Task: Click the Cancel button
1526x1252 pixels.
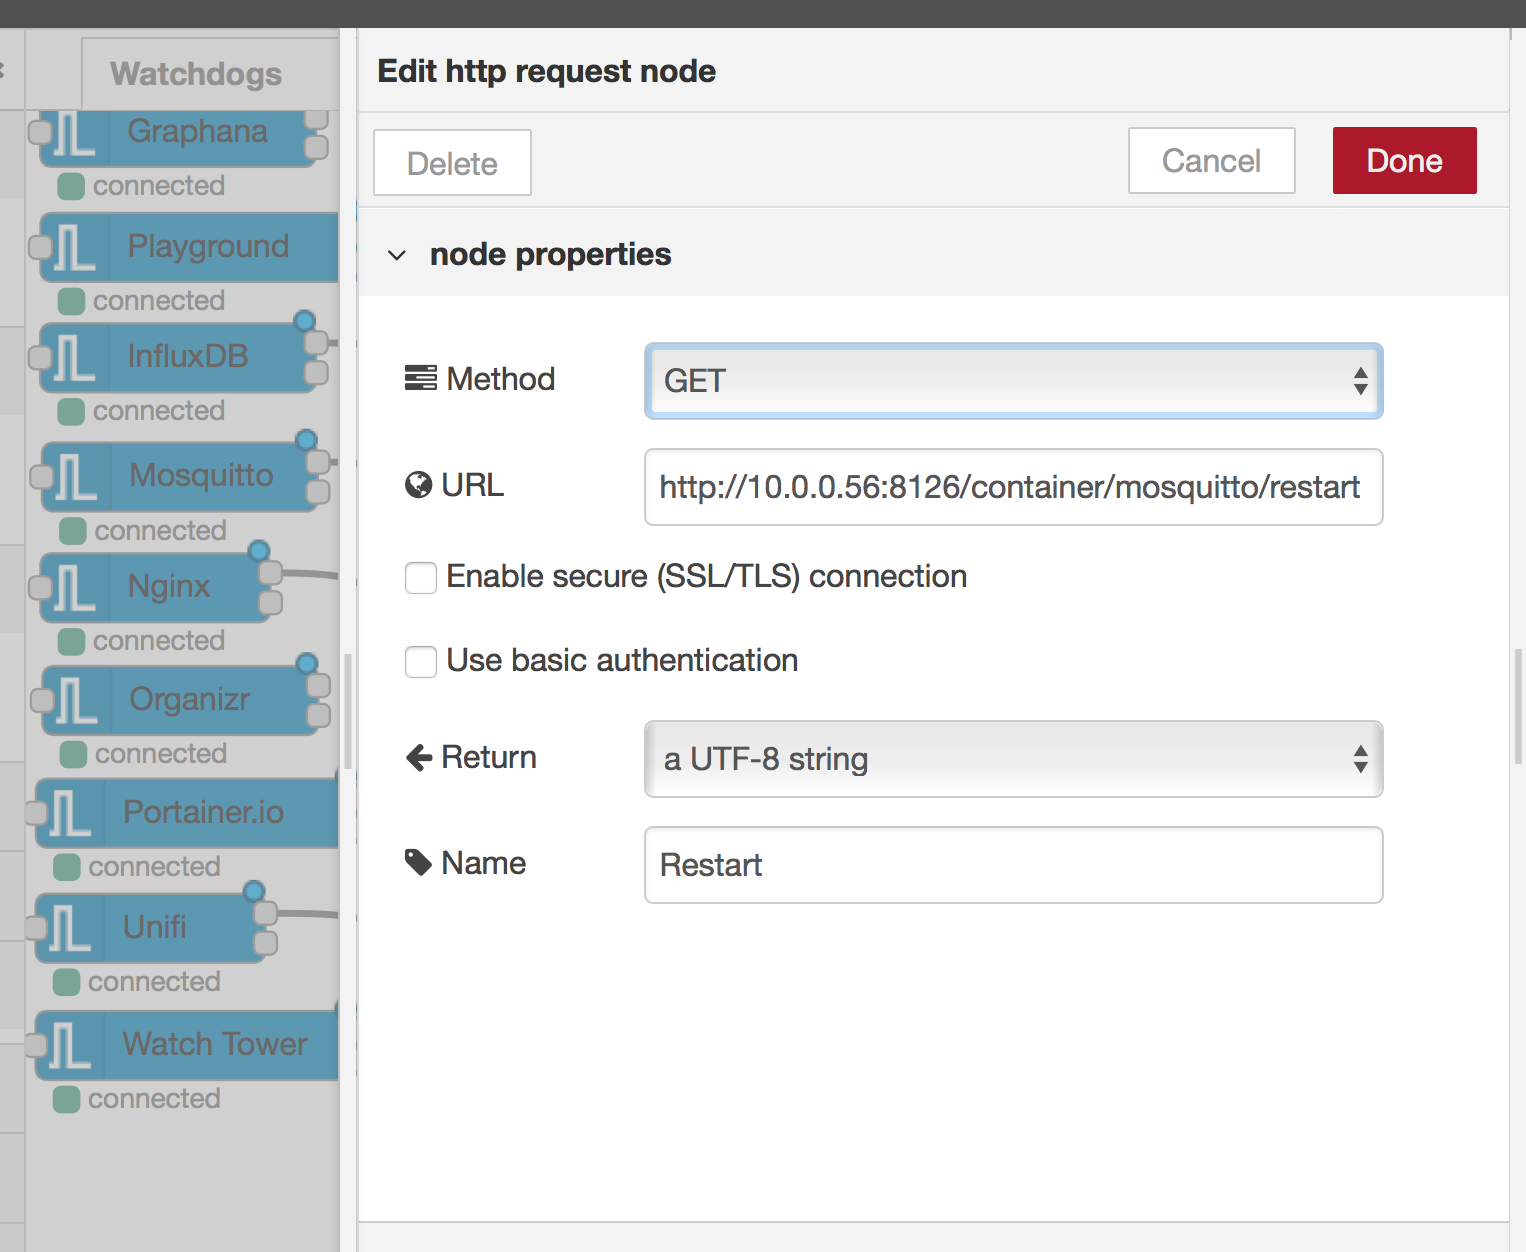Action: [x=1211, y=161]
